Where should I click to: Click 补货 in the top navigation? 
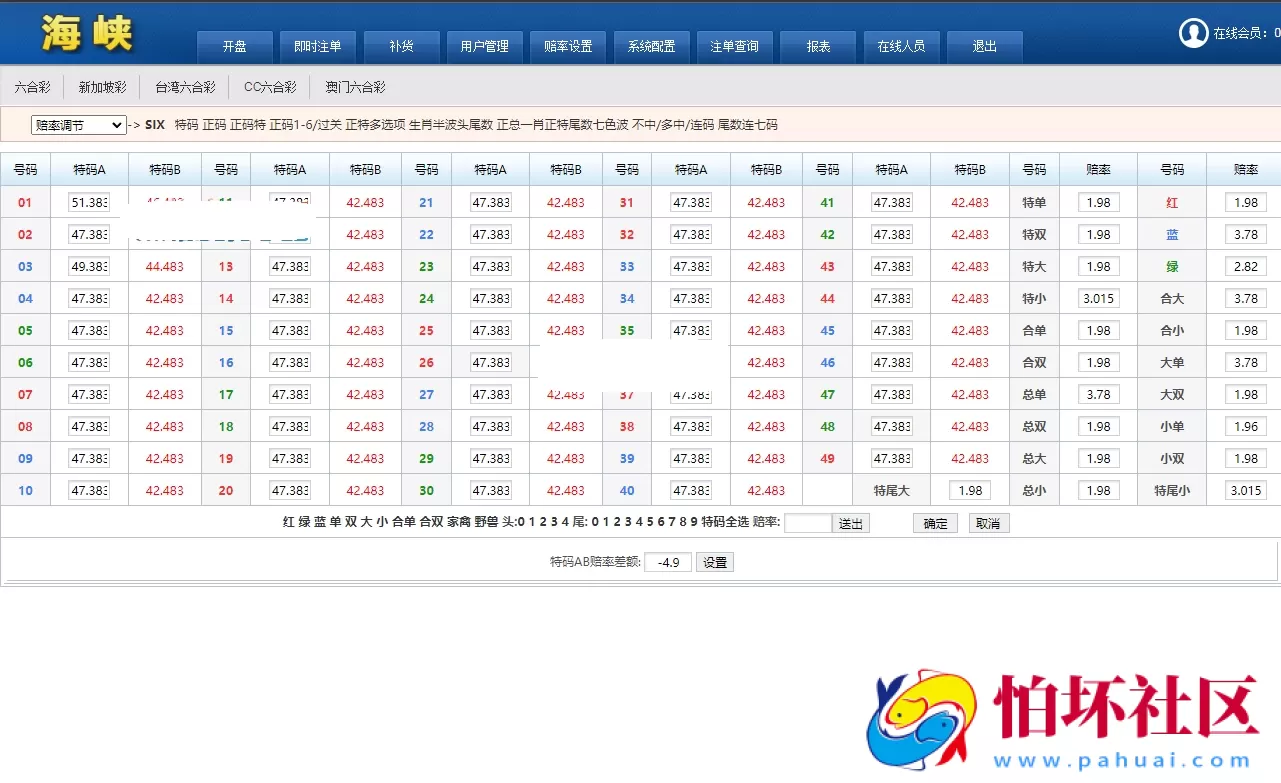click(401, 46)
